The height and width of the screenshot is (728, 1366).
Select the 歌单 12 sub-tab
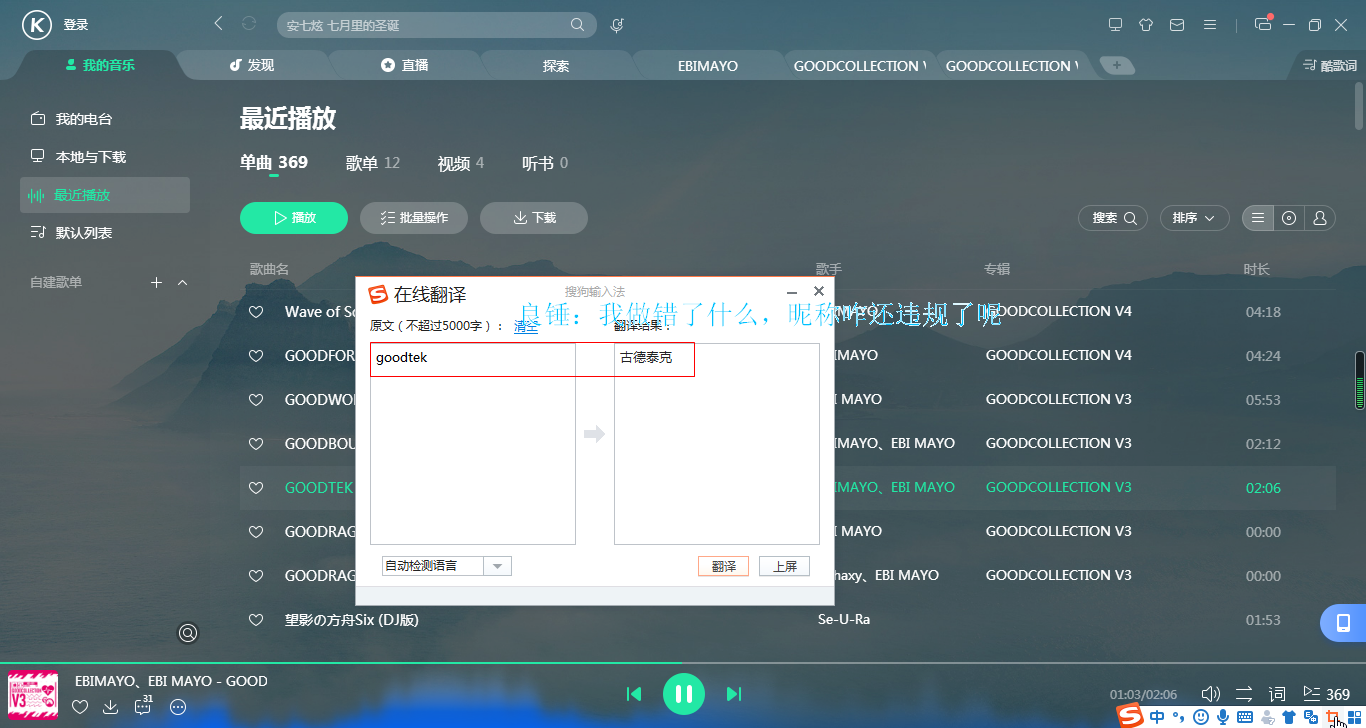[x=373, y=163]
